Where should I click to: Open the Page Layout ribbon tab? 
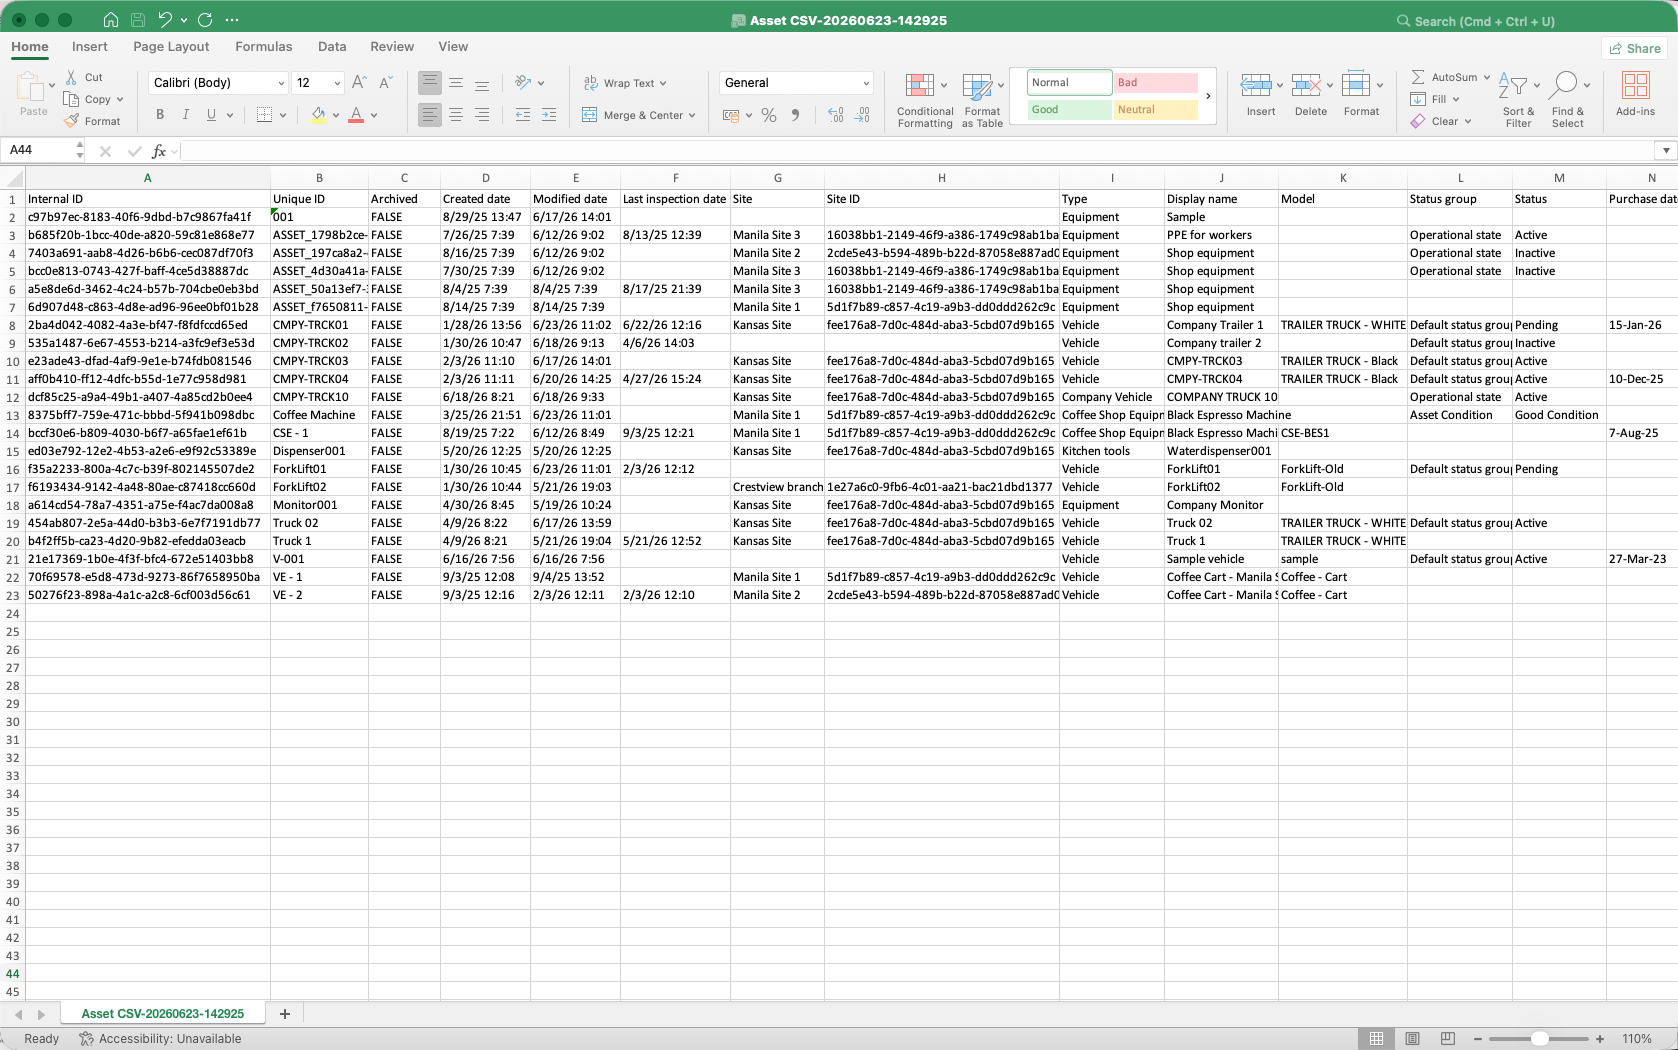click(x=171, y=47)
